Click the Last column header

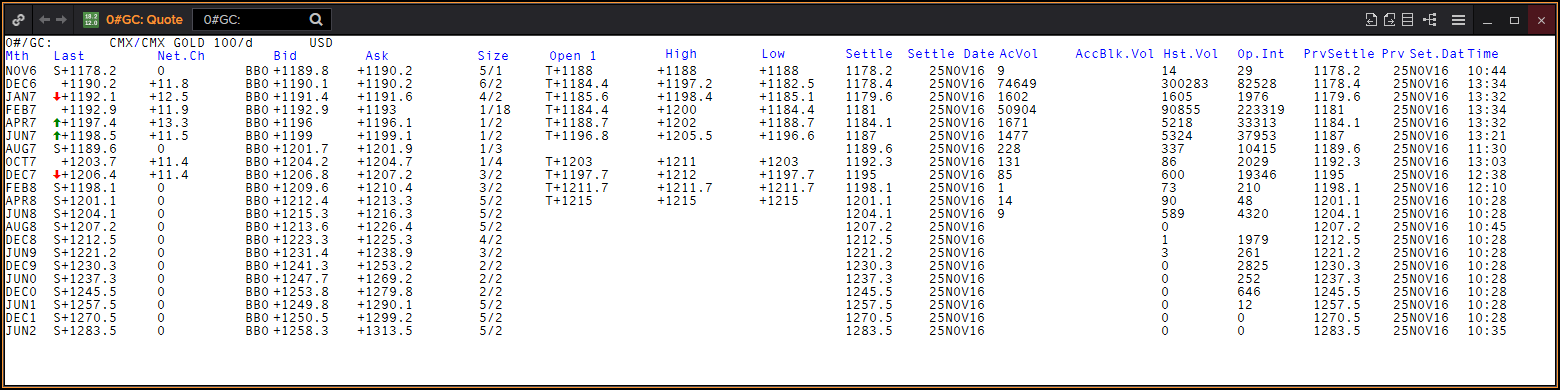coord(69,56)
